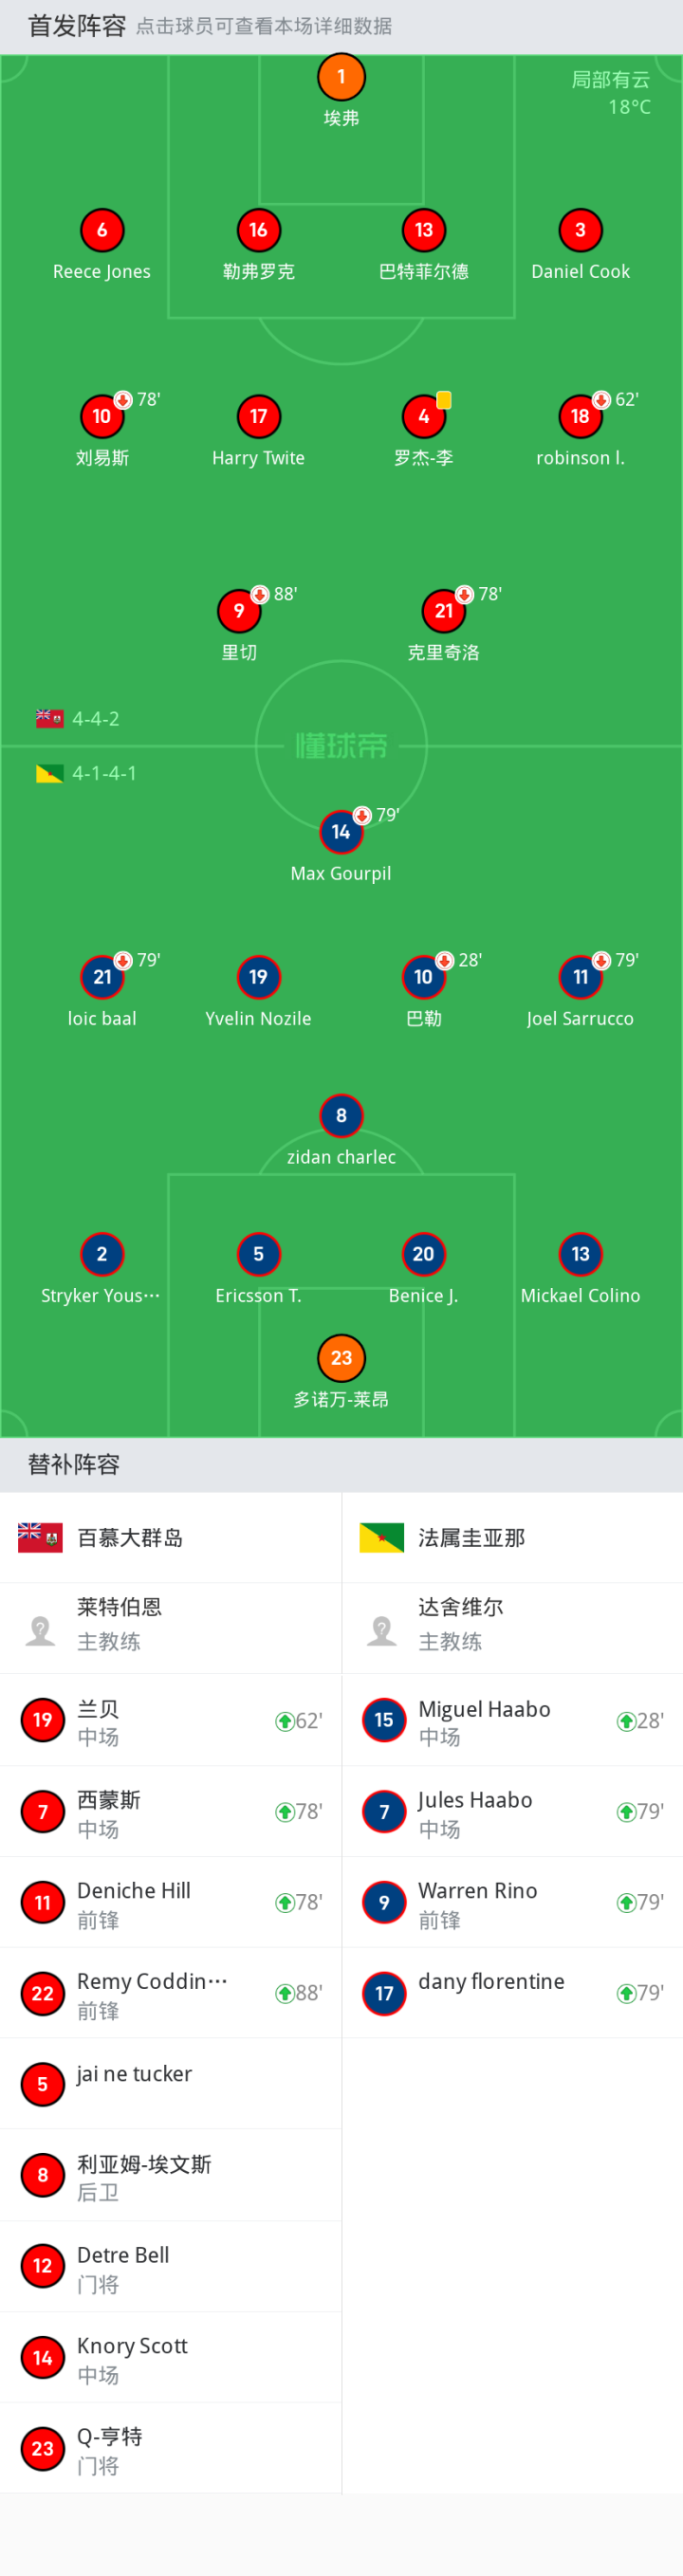Select zidan charlec number 8 badge
Image resolution: width=683 pixels, height=2576 pixels.
click(341, 1116)
